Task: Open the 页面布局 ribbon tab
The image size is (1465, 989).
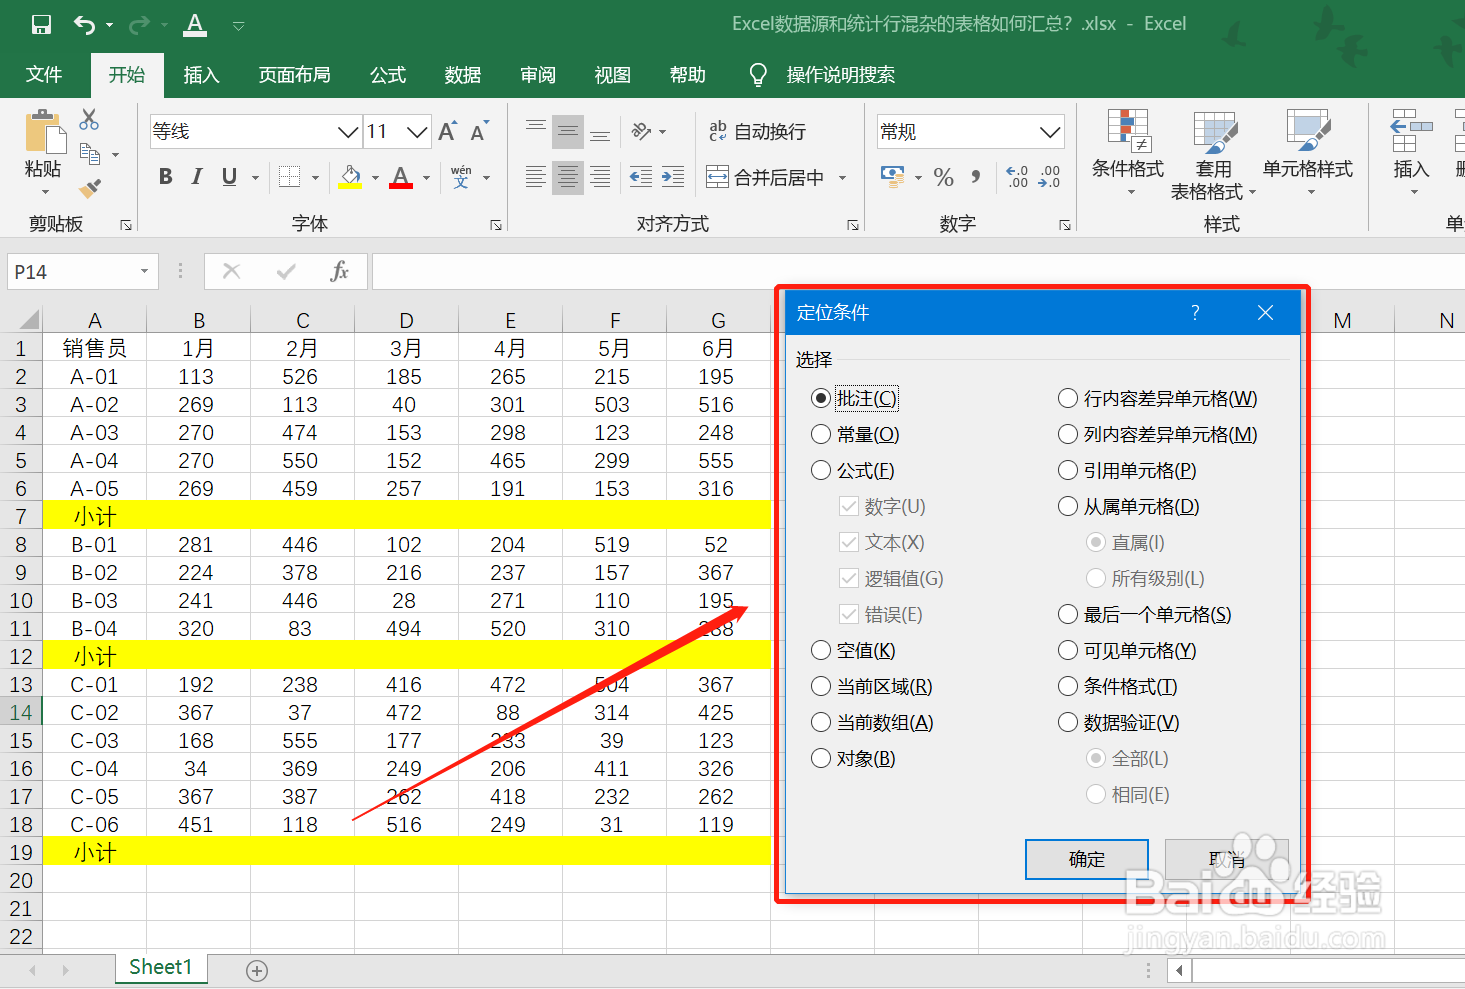Action: point(294,74)
